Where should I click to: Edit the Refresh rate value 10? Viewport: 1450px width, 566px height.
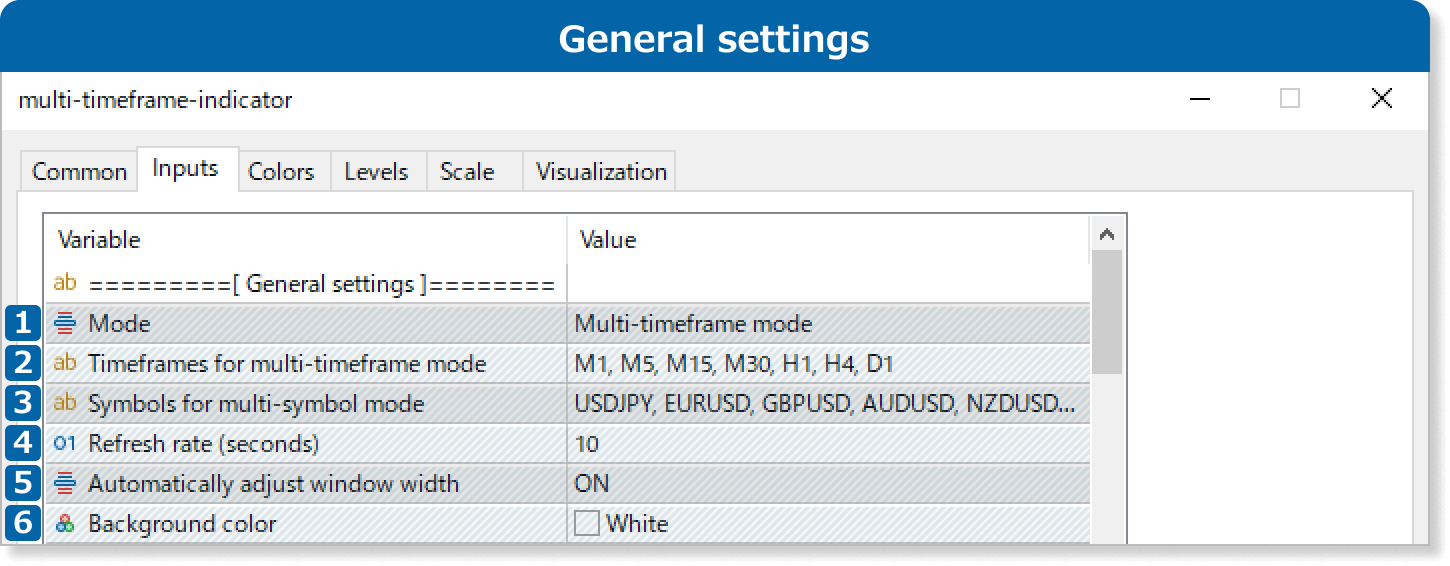[828, 443]
